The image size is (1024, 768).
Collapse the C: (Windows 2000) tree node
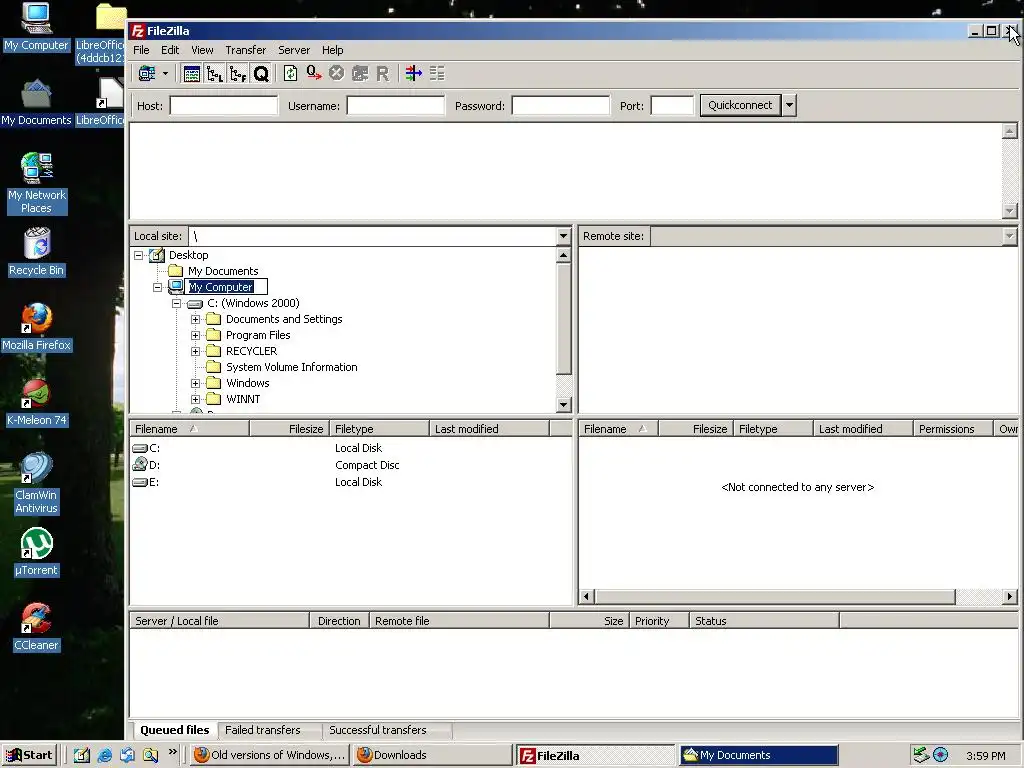point(176,304)
